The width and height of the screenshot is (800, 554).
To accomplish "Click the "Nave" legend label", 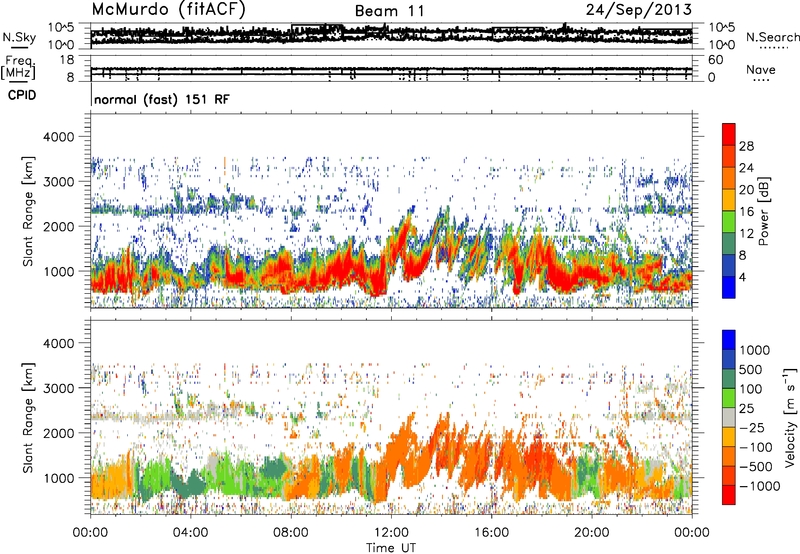I will 761,69.
